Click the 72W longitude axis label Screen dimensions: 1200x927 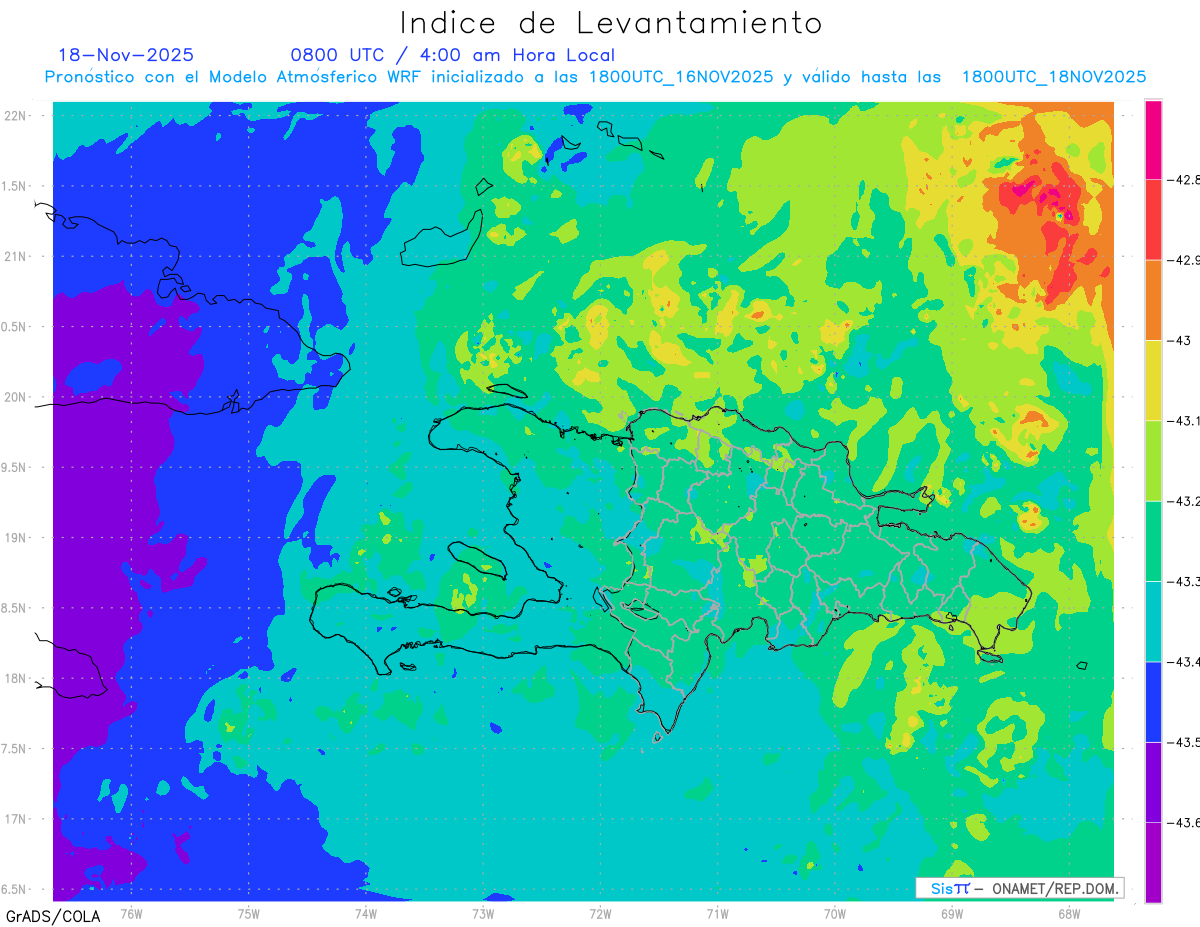600,913
